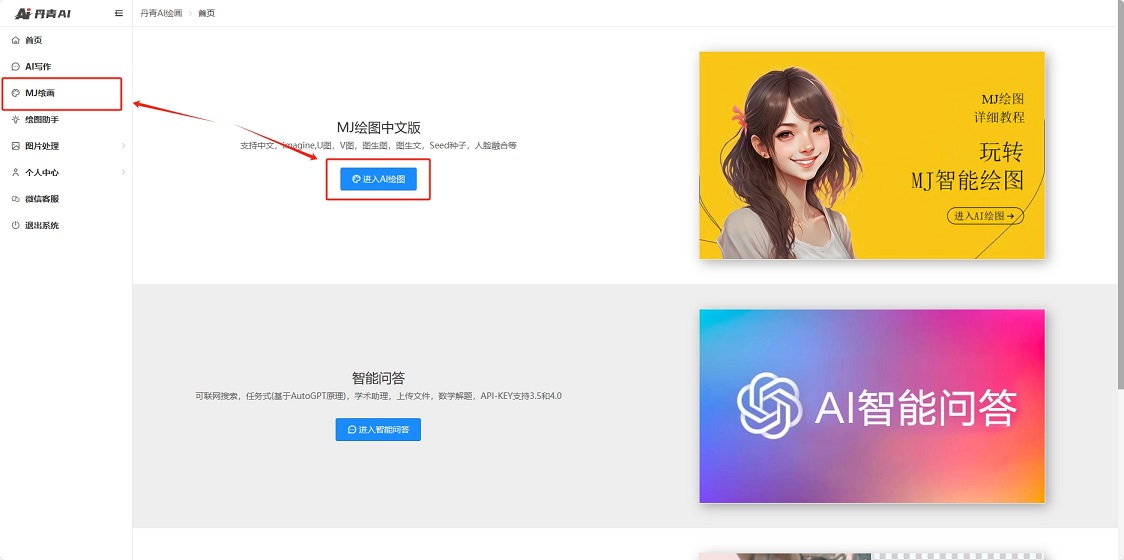The width and height of the screenshot is (1124, 560).
Task: Click the 绘图助手 lightbulb icon
Action: click(15, 120)
